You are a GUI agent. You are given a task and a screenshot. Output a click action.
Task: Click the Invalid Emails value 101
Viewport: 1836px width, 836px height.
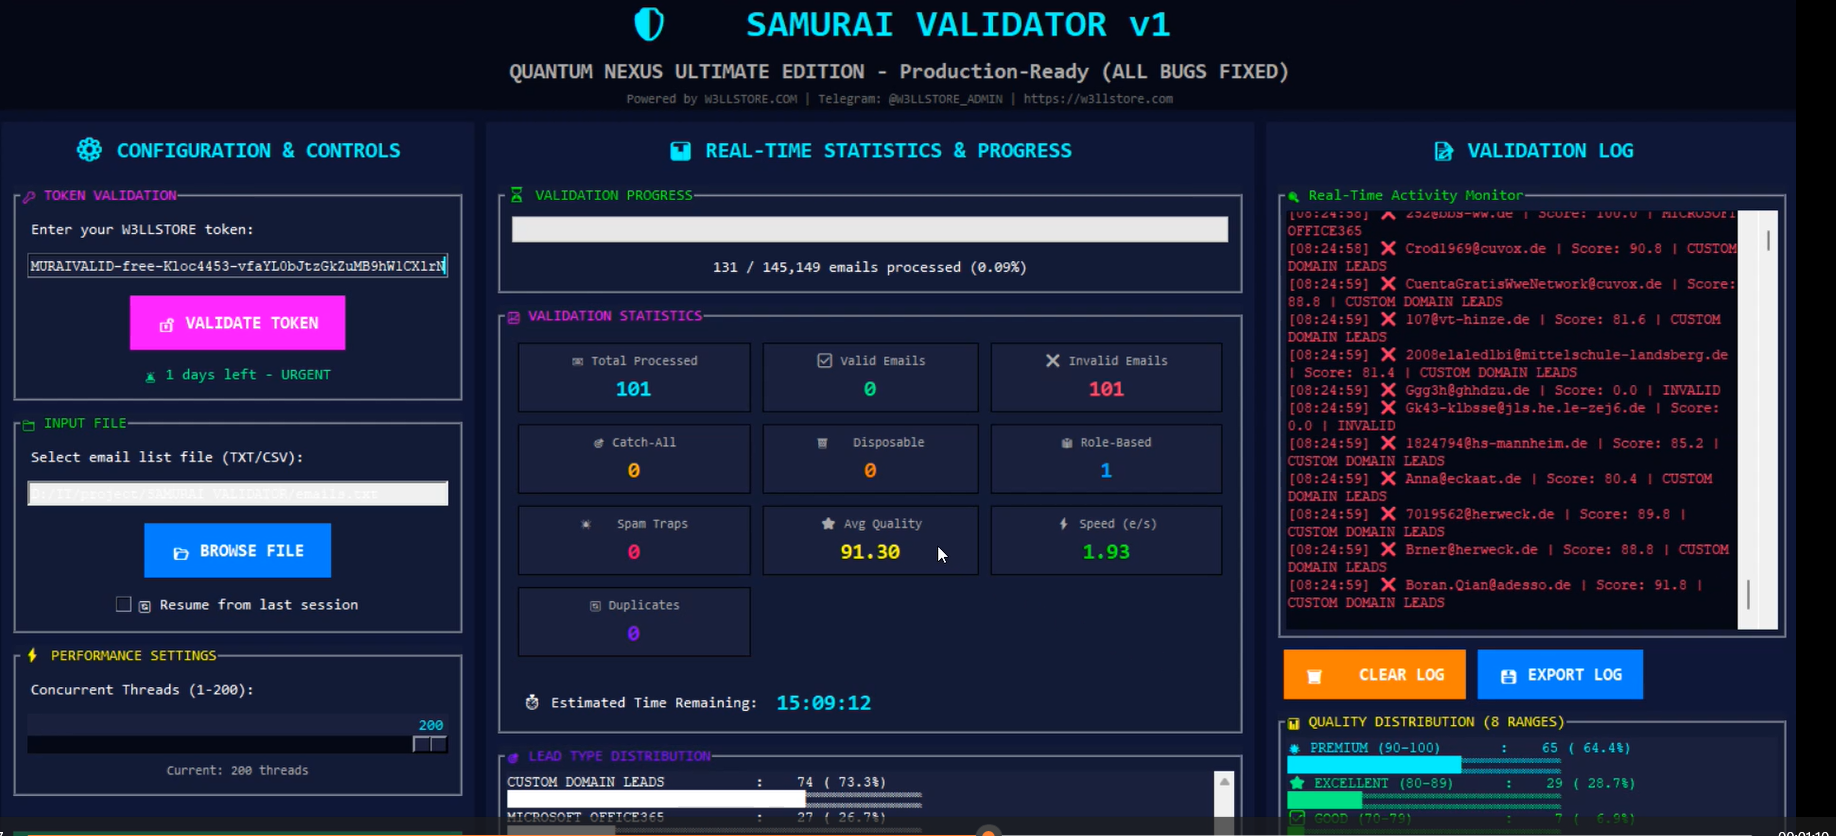point(1106,388)
